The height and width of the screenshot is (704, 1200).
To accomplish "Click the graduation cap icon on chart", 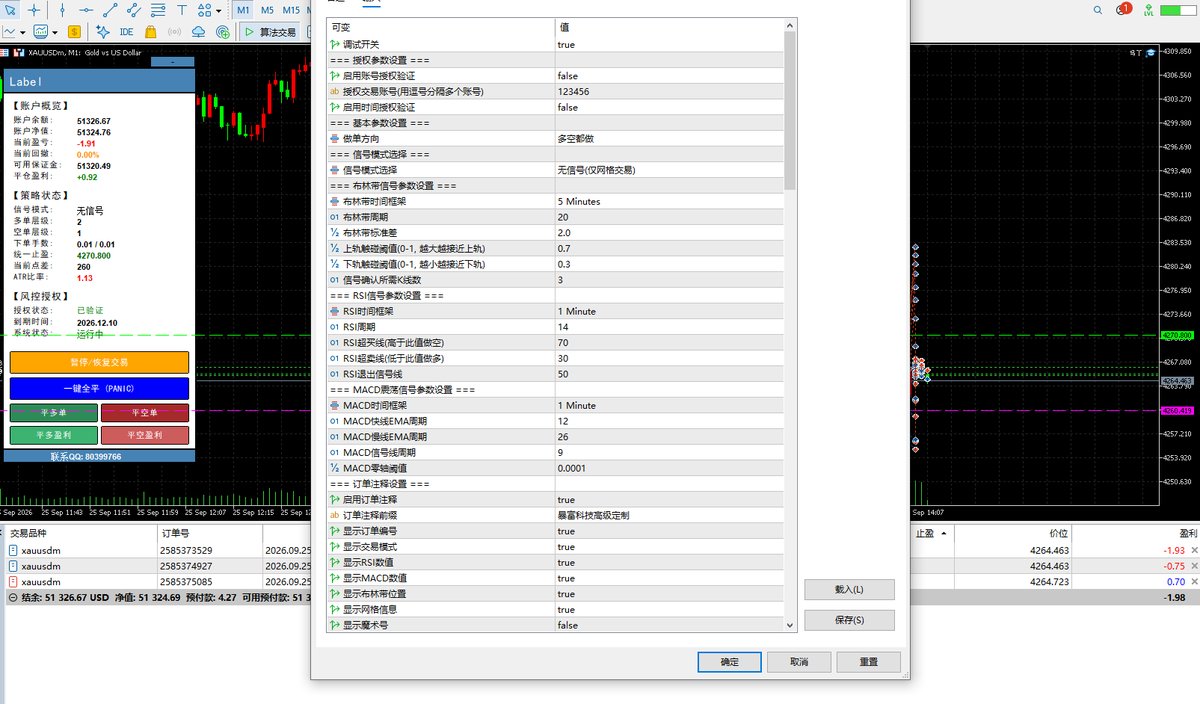I will pos(1151,51).
